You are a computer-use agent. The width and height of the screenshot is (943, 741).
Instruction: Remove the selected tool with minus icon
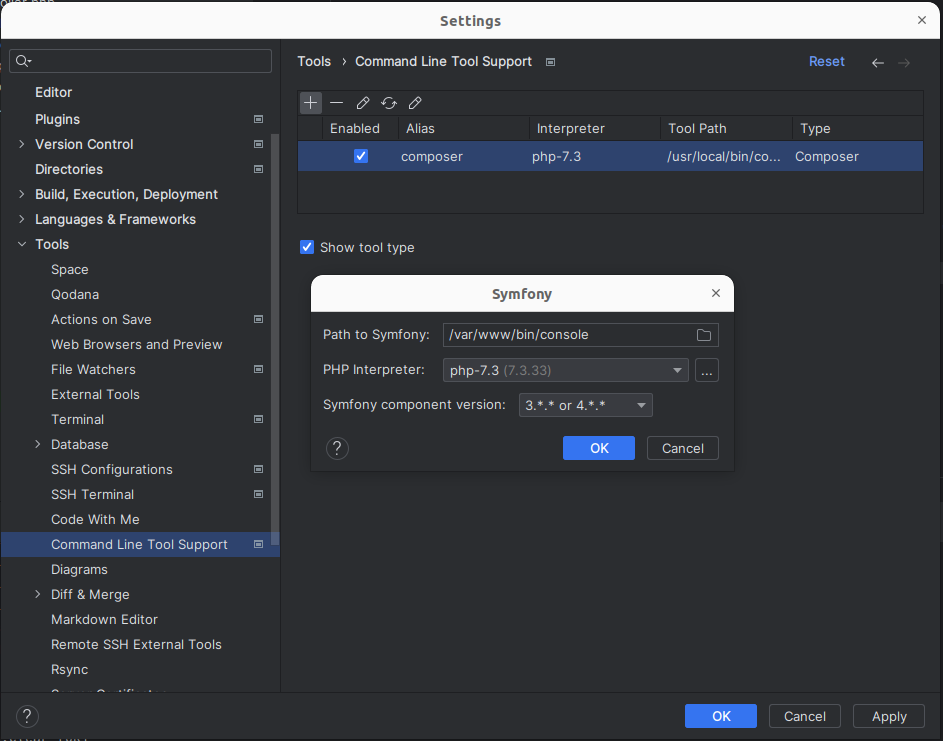(x=336, y=103)
